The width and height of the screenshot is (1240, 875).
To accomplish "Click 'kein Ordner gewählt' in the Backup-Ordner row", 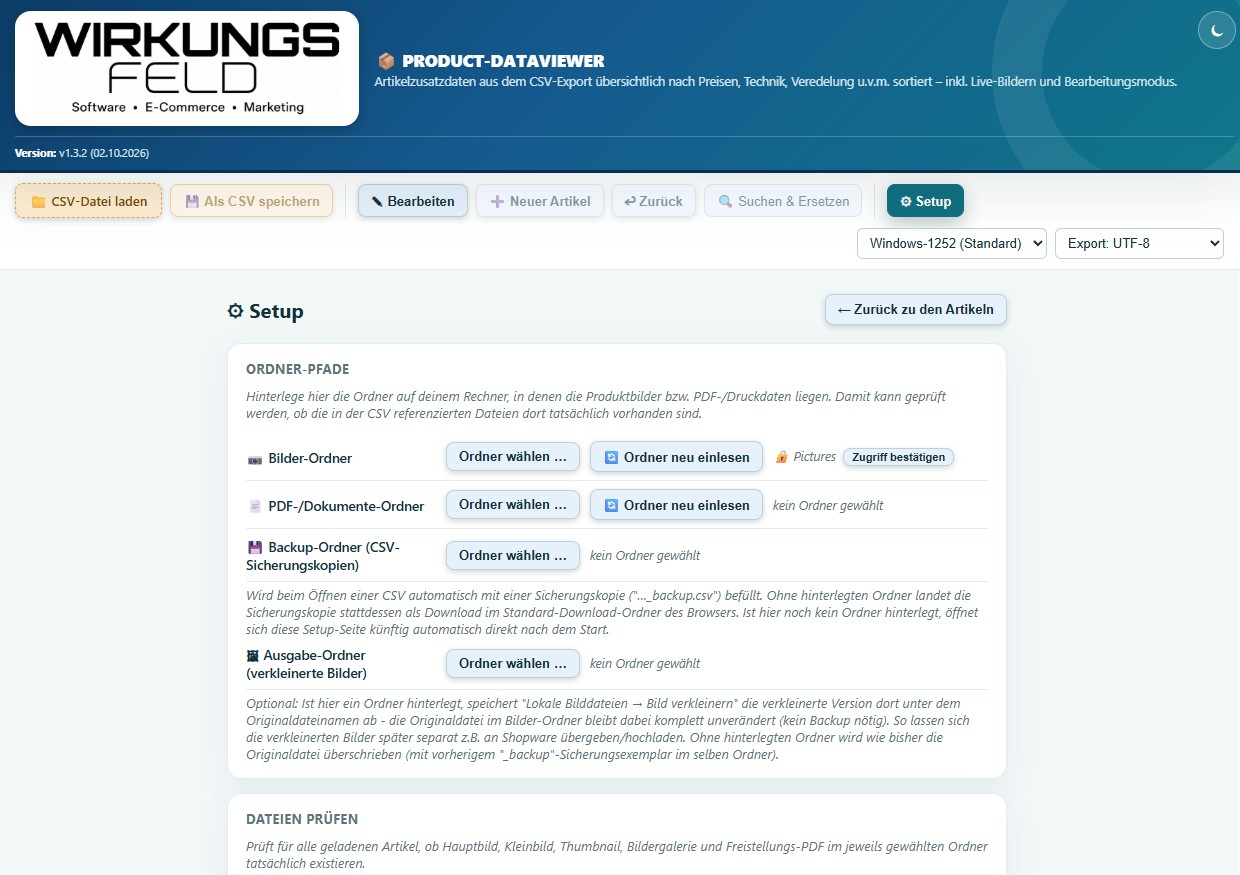I will coord(645,555).
